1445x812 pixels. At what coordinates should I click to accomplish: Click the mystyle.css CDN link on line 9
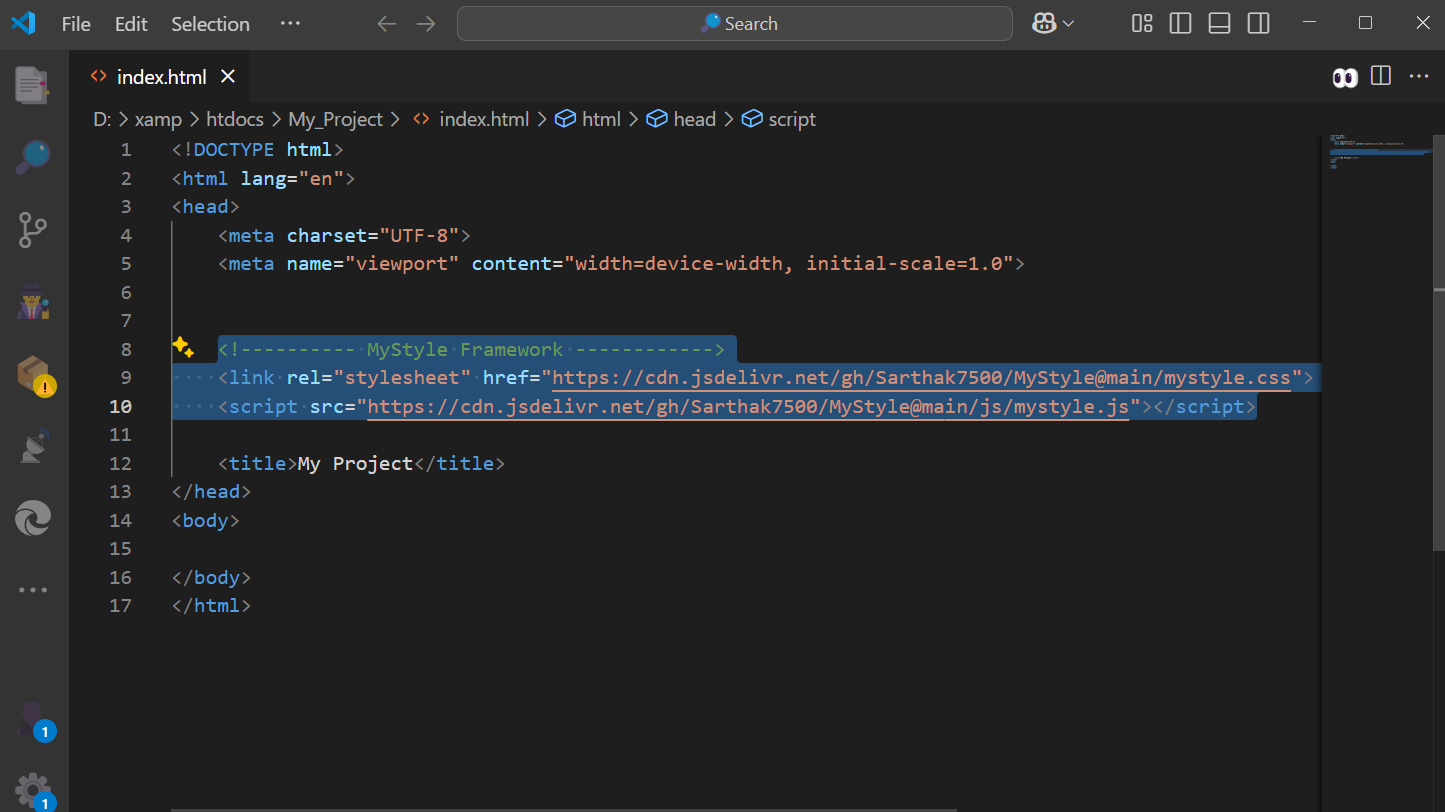pyautogui.click(x=920, y=378)
